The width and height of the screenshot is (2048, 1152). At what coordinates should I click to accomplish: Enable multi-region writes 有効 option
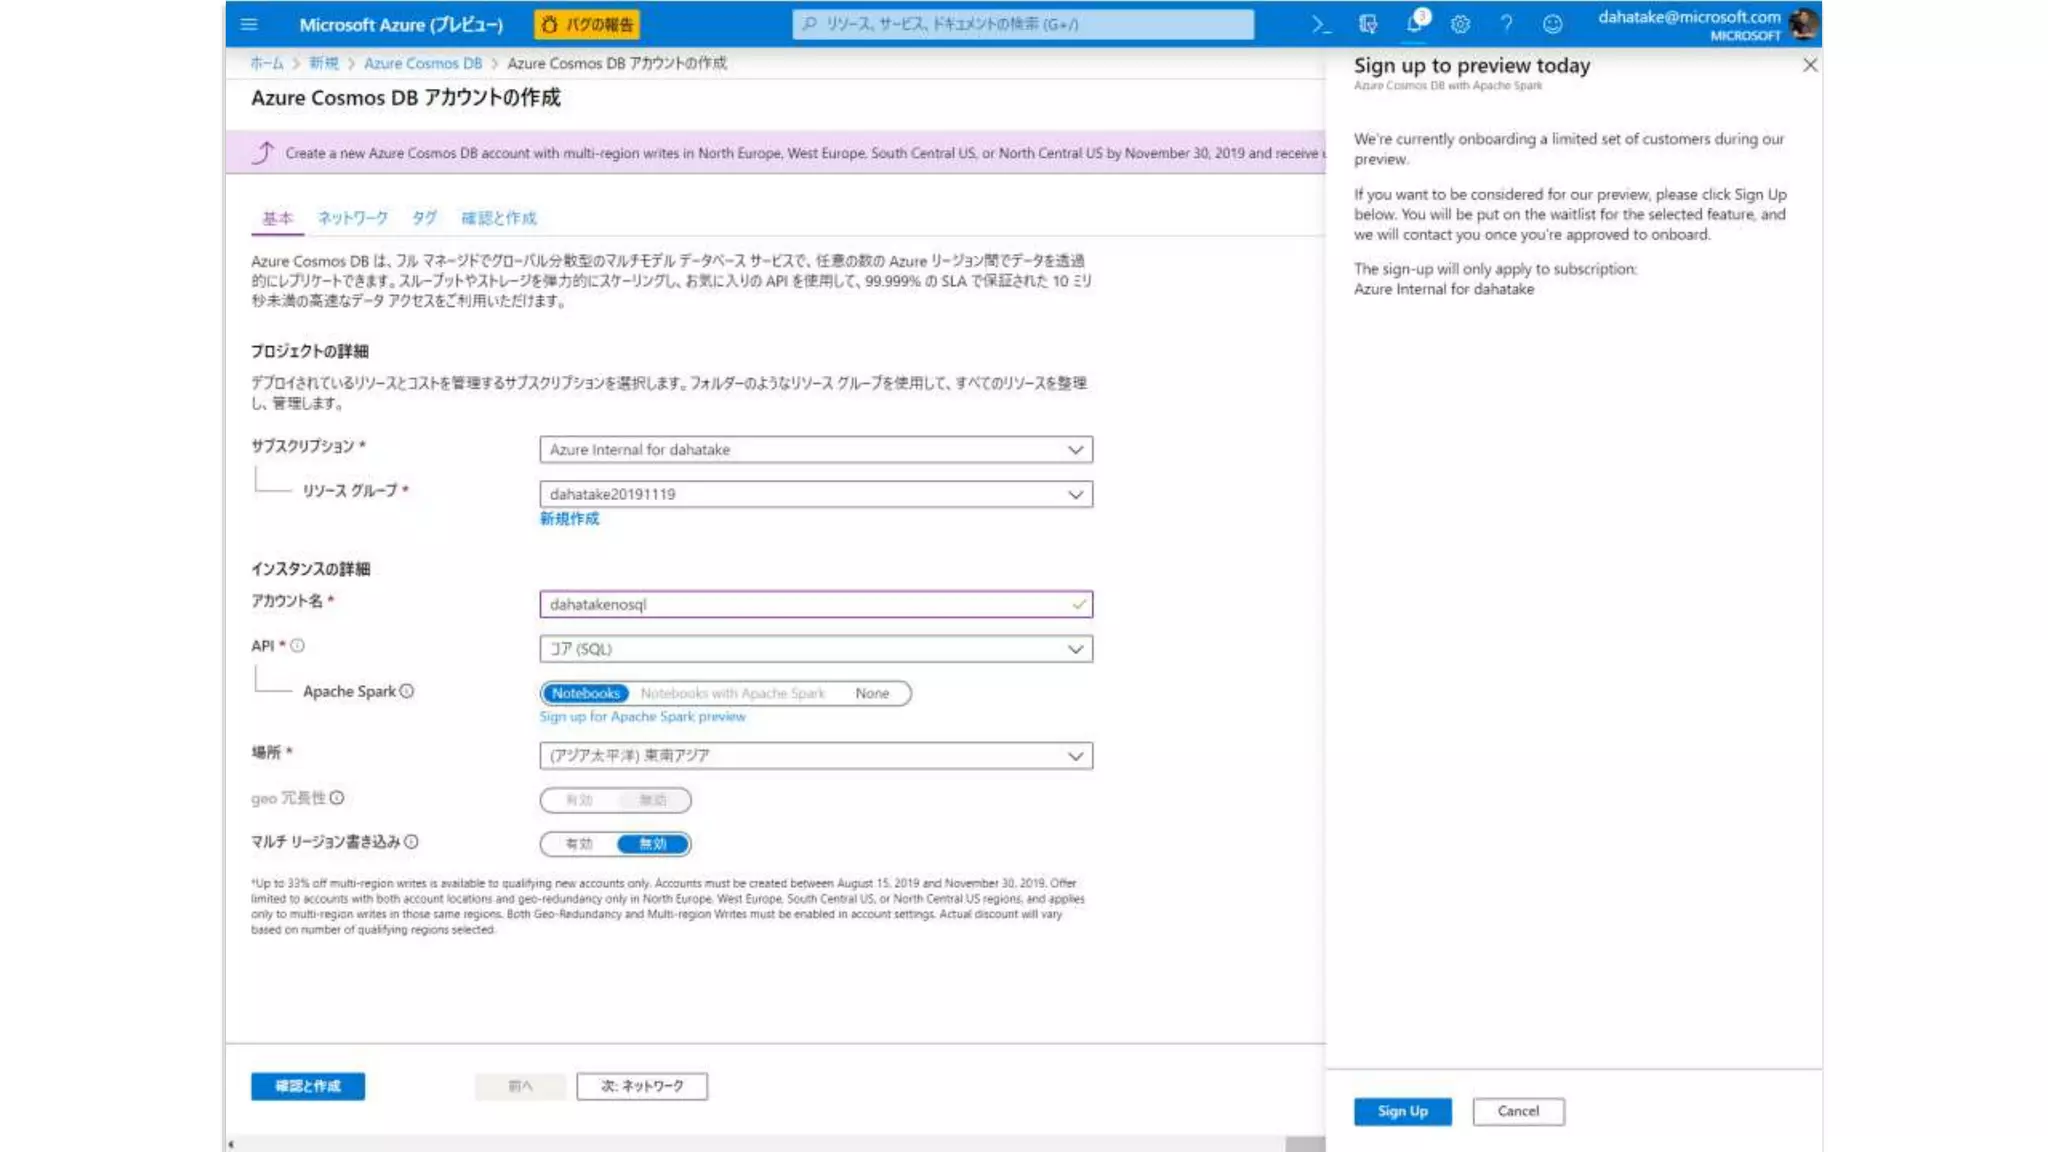coord(579,844)
